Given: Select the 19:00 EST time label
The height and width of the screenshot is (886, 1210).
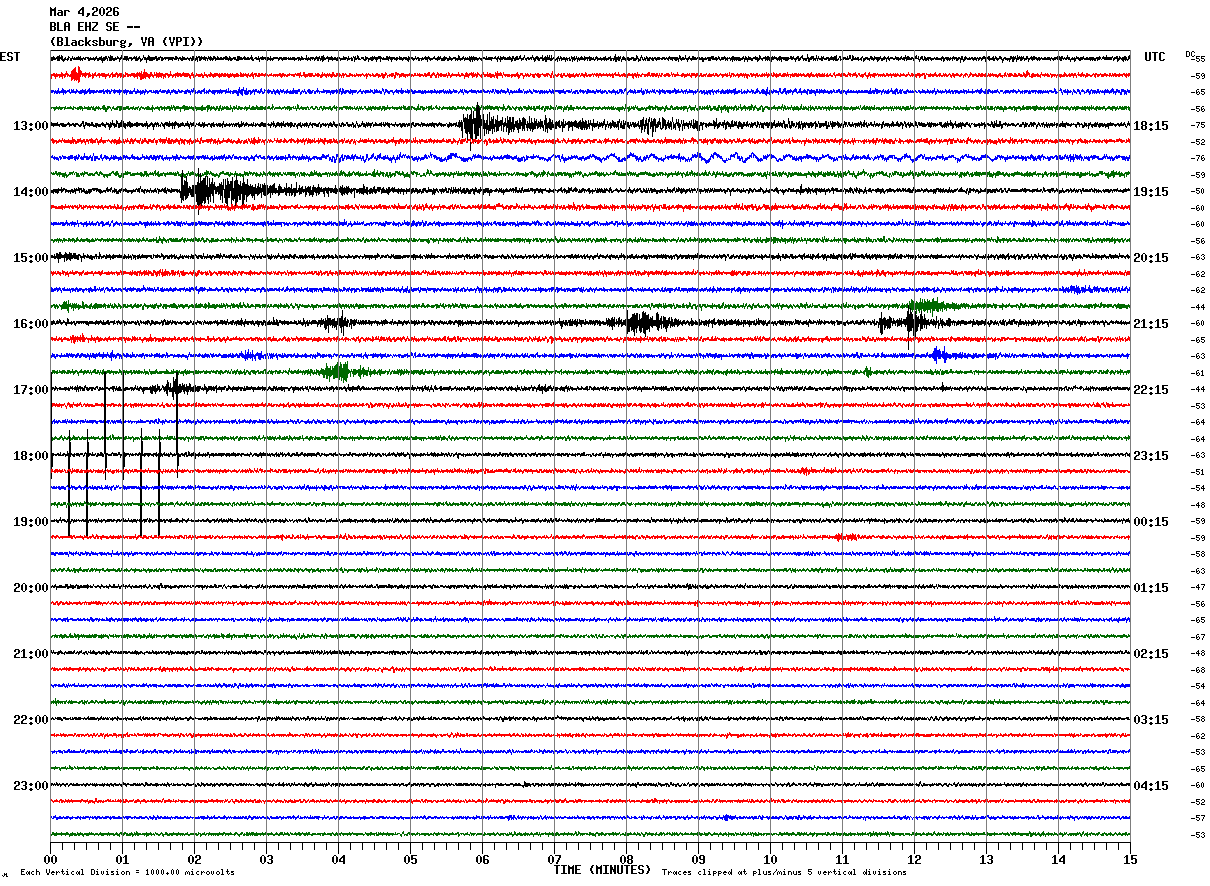Looking at the screenshot, I should coord(30,522).
